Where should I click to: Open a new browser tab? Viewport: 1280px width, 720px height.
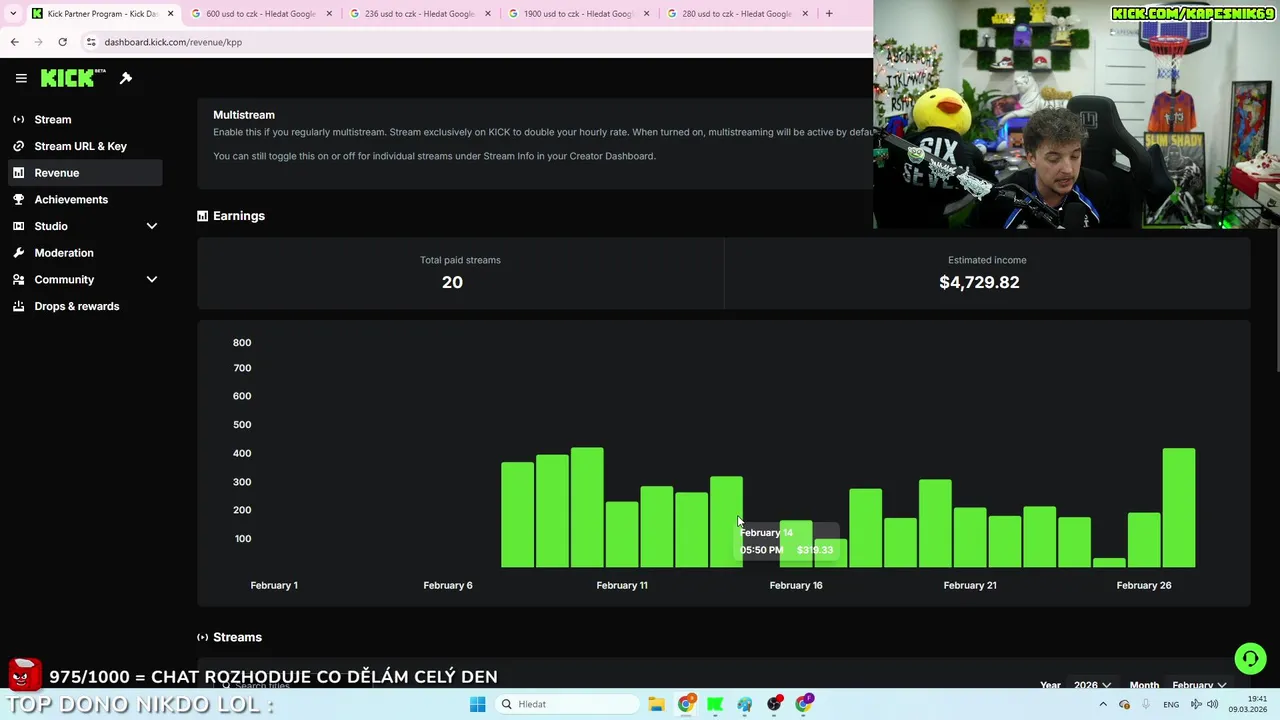(x=828, y=14)
